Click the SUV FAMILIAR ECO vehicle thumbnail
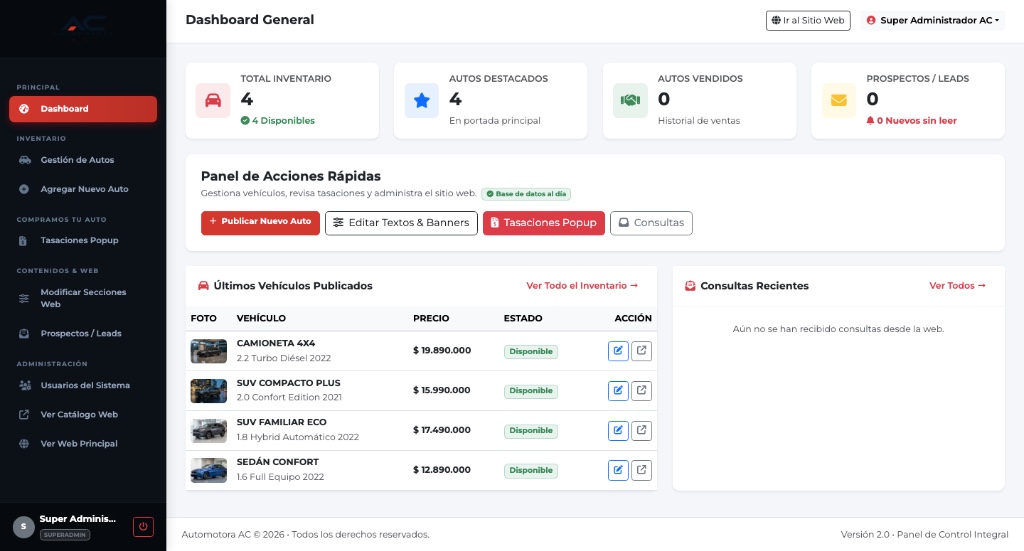This screenshot has width=1024, height=551. click(208, 430)
